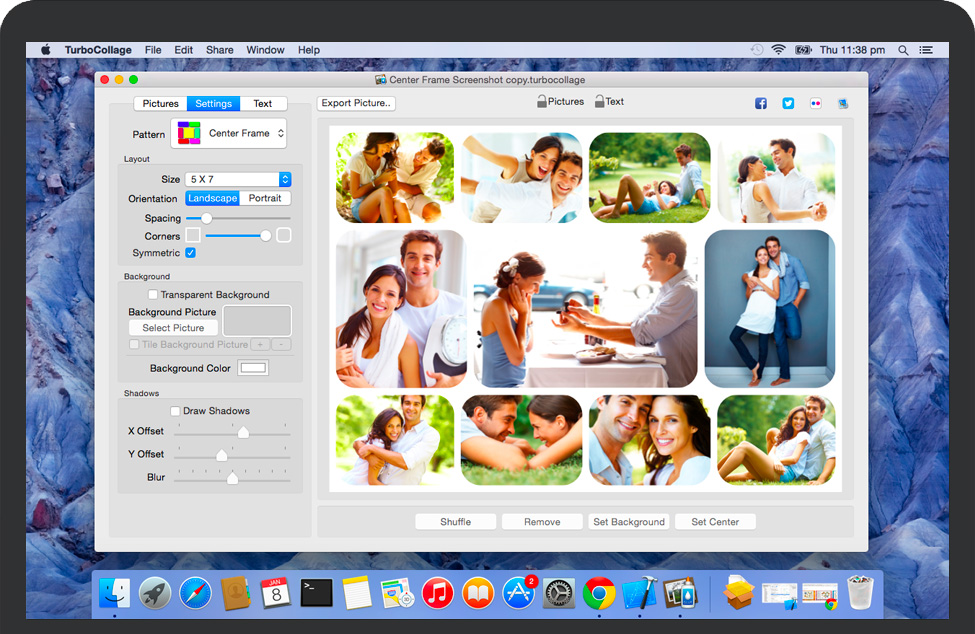Click the Twitter share icon
Screen dimensions: 975x634
click(788, 103)
